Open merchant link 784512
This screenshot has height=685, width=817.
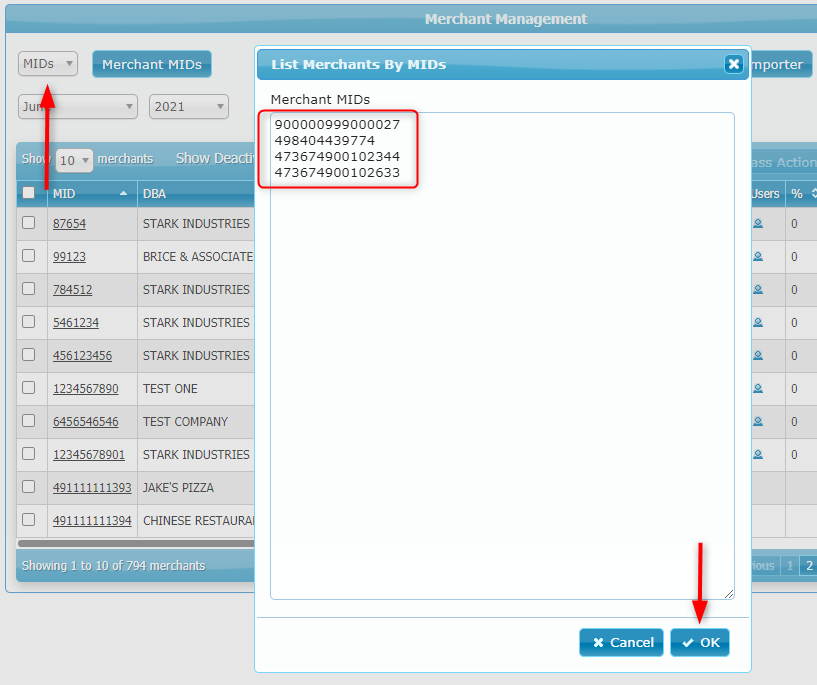(x=72, y=290)
